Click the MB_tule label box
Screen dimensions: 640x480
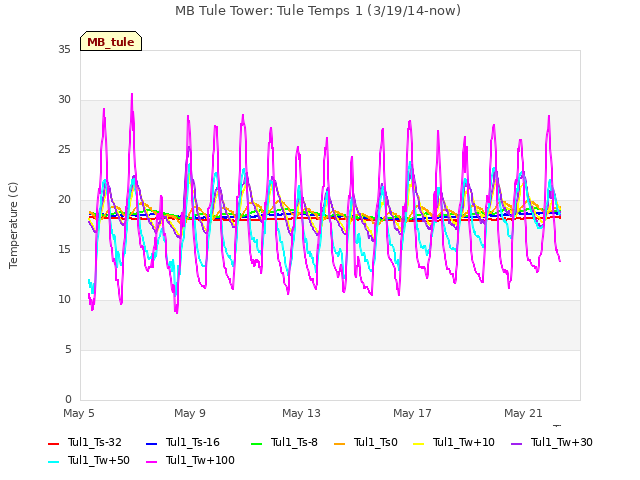111,42
